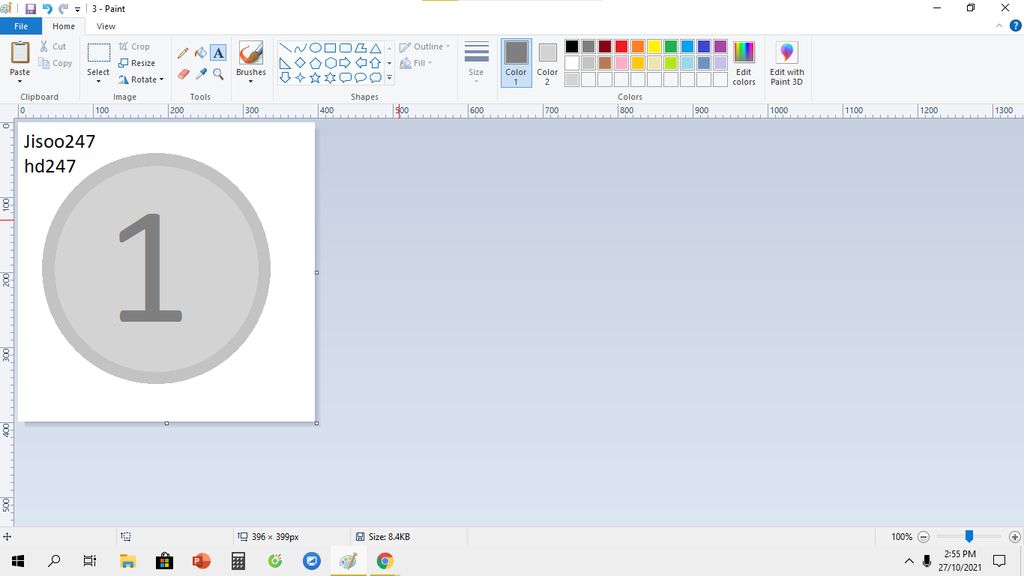The width and height of the screenshot is (1024, 576).
Task: Open the Calculator from the taskbar
Action: pyautogui.click(x=238, y=561)
